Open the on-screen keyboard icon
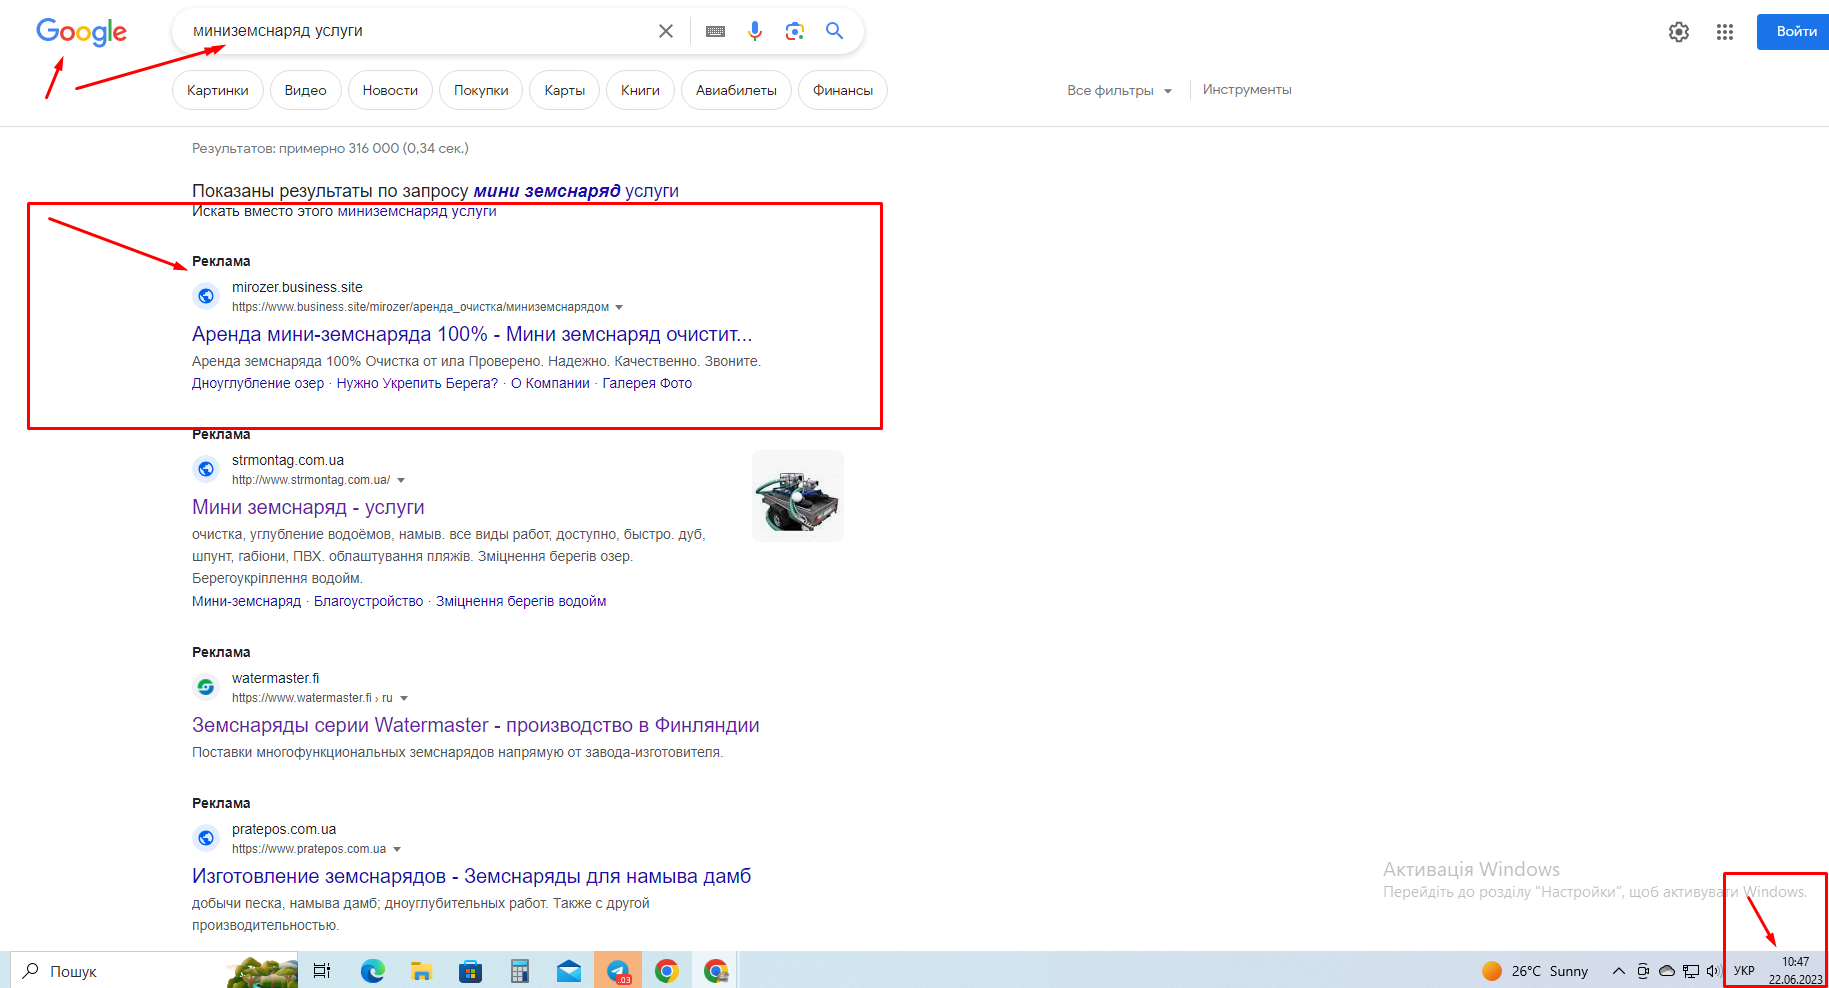The width and height of the screenshot is (1829, 988). [x=715, y=31]
